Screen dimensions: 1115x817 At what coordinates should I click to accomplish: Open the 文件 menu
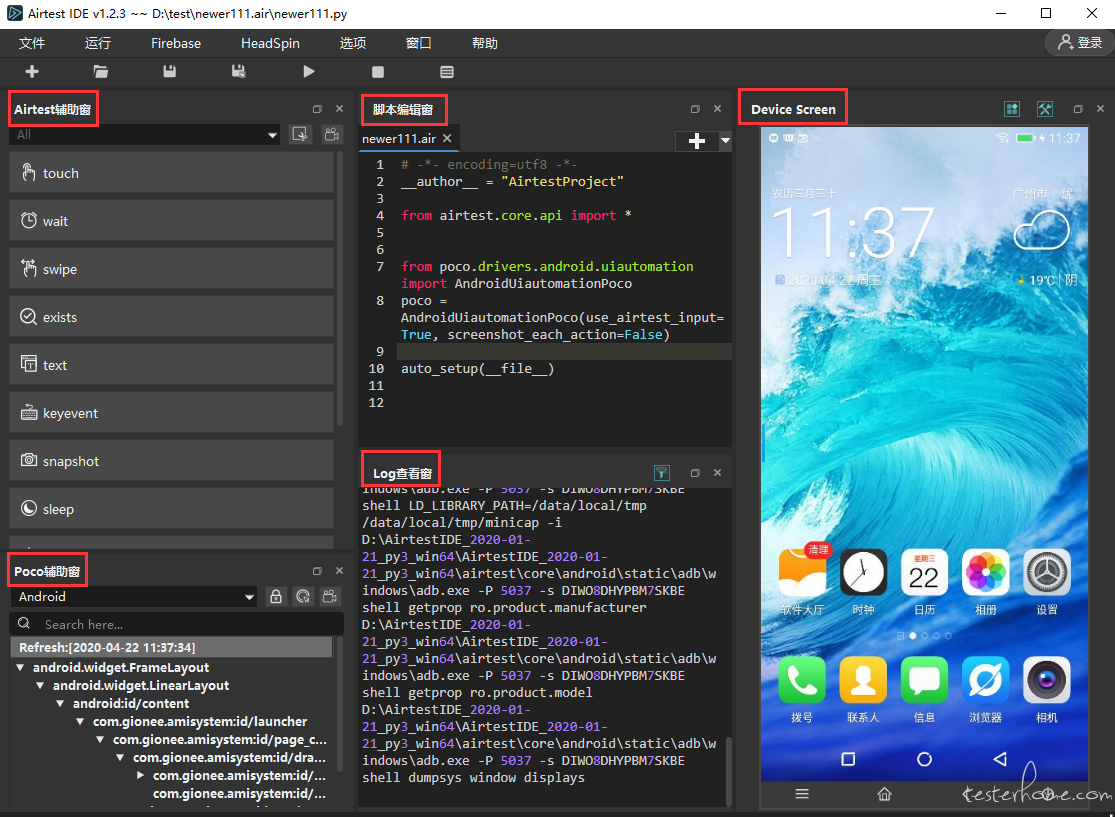click(32, 43)
